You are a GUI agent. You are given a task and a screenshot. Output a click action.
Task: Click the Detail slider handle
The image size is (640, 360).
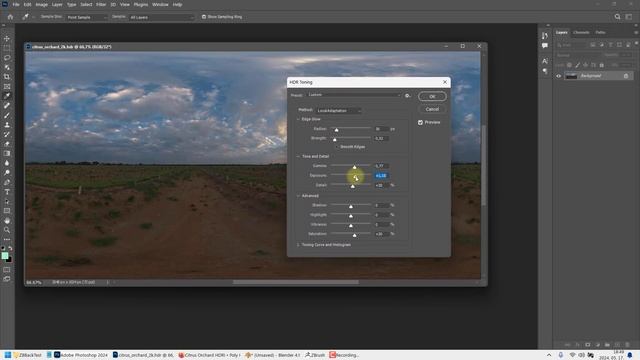point(353,186)
